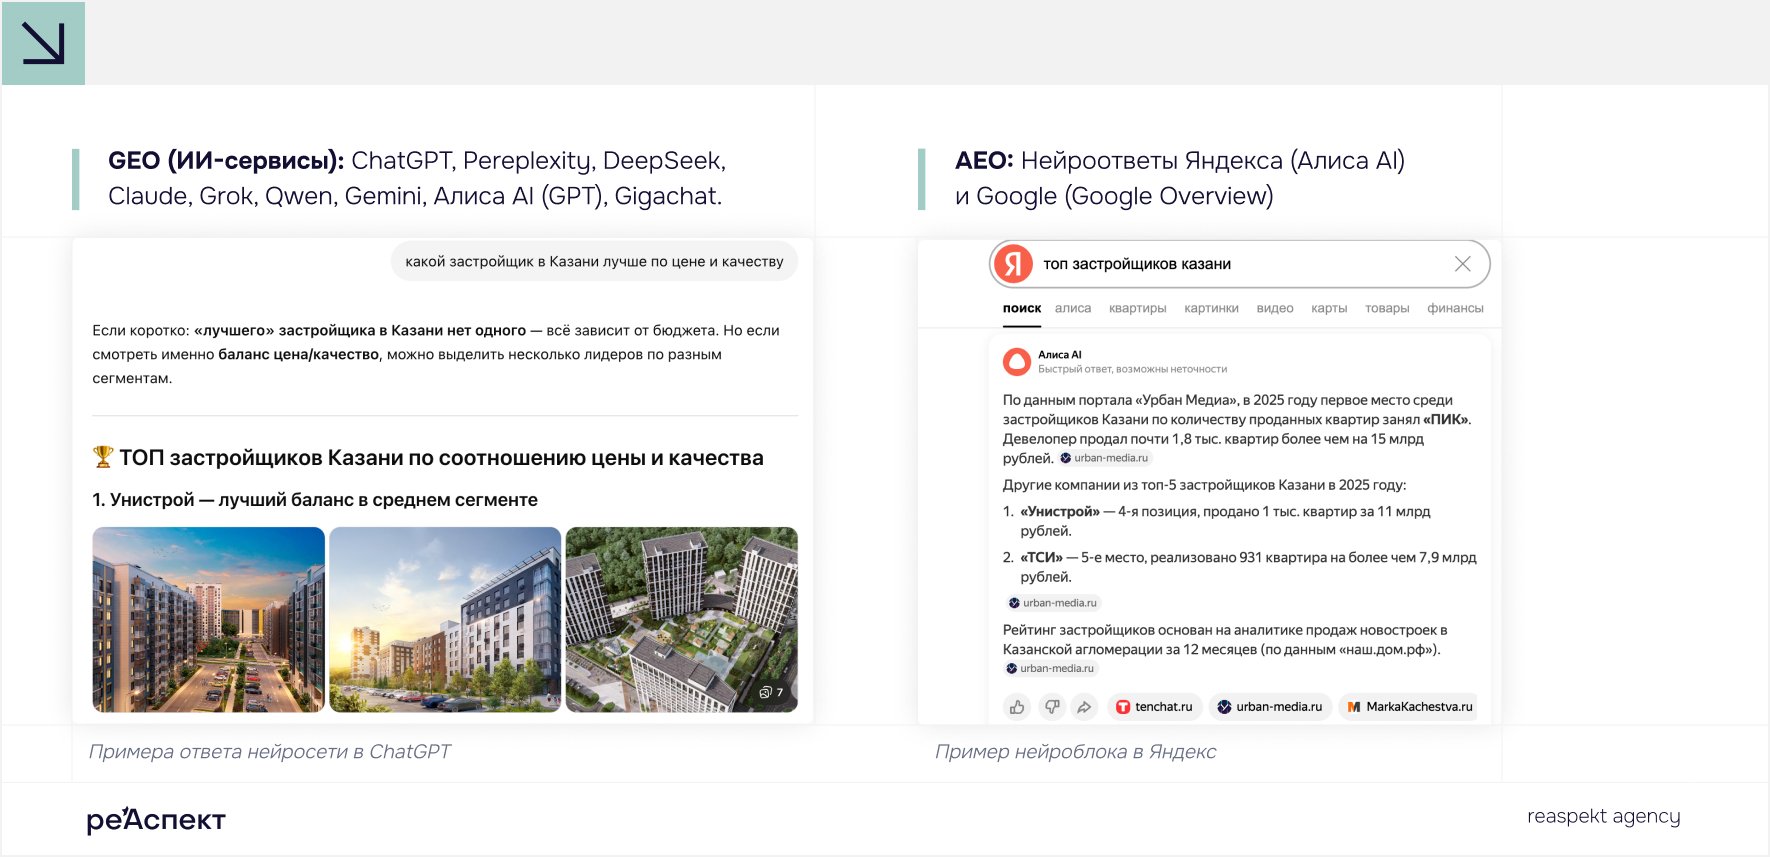The width and height of the screenshot is (1770, 857).
Task: Click the user message «какой застройщик в Казани лучше...»
Action: click(594, 261)
